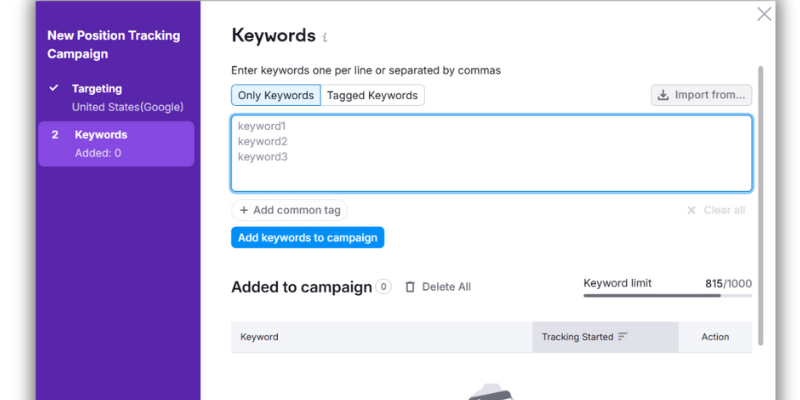The image size is (800, 400).
Task: Focus the keywords entry text area
Action: click(491, 153)
